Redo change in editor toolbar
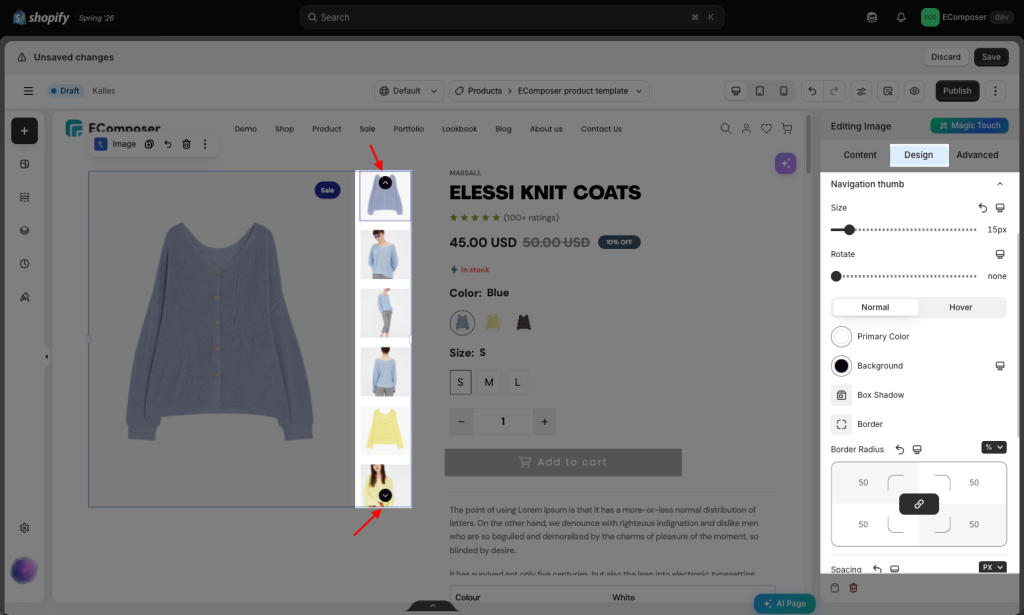Viewport: 1024px width, 615px height. (834, 91)
